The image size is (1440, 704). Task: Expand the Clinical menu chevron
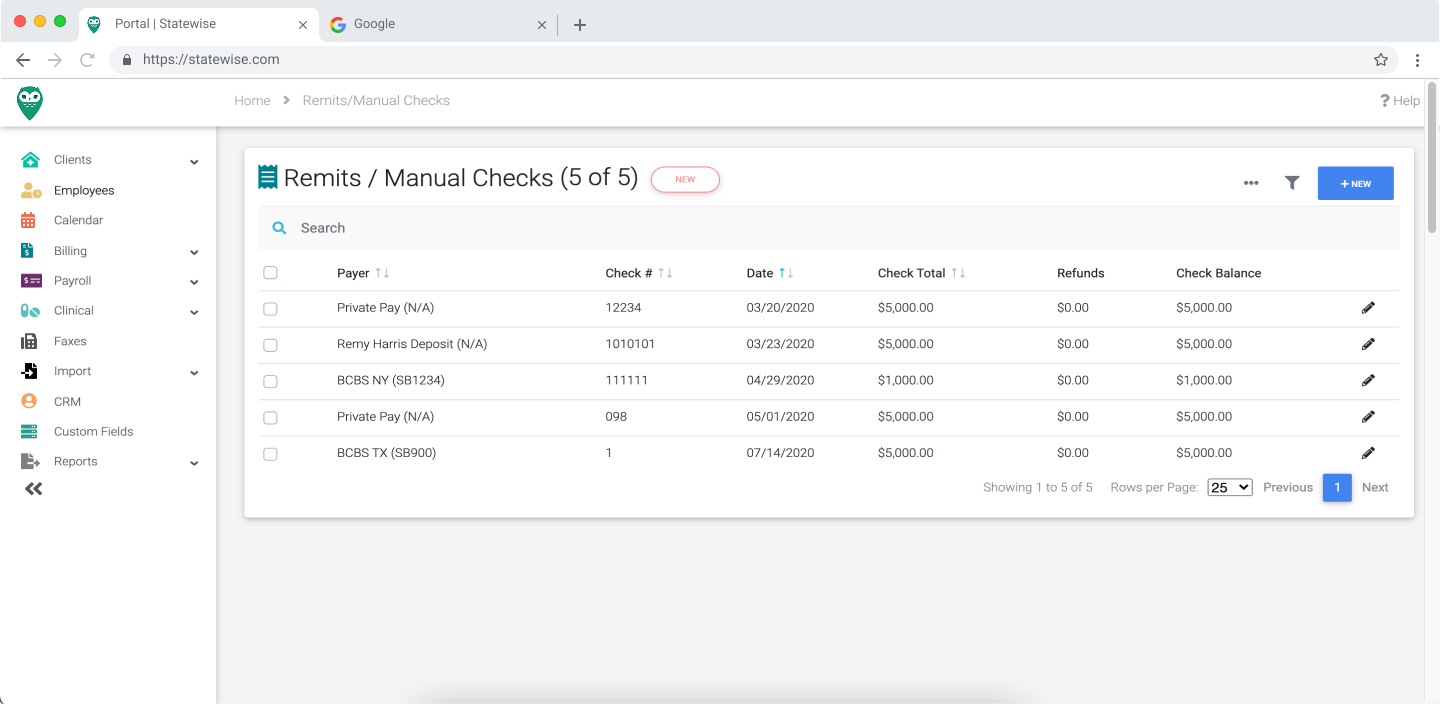click(x=194, y=313)
